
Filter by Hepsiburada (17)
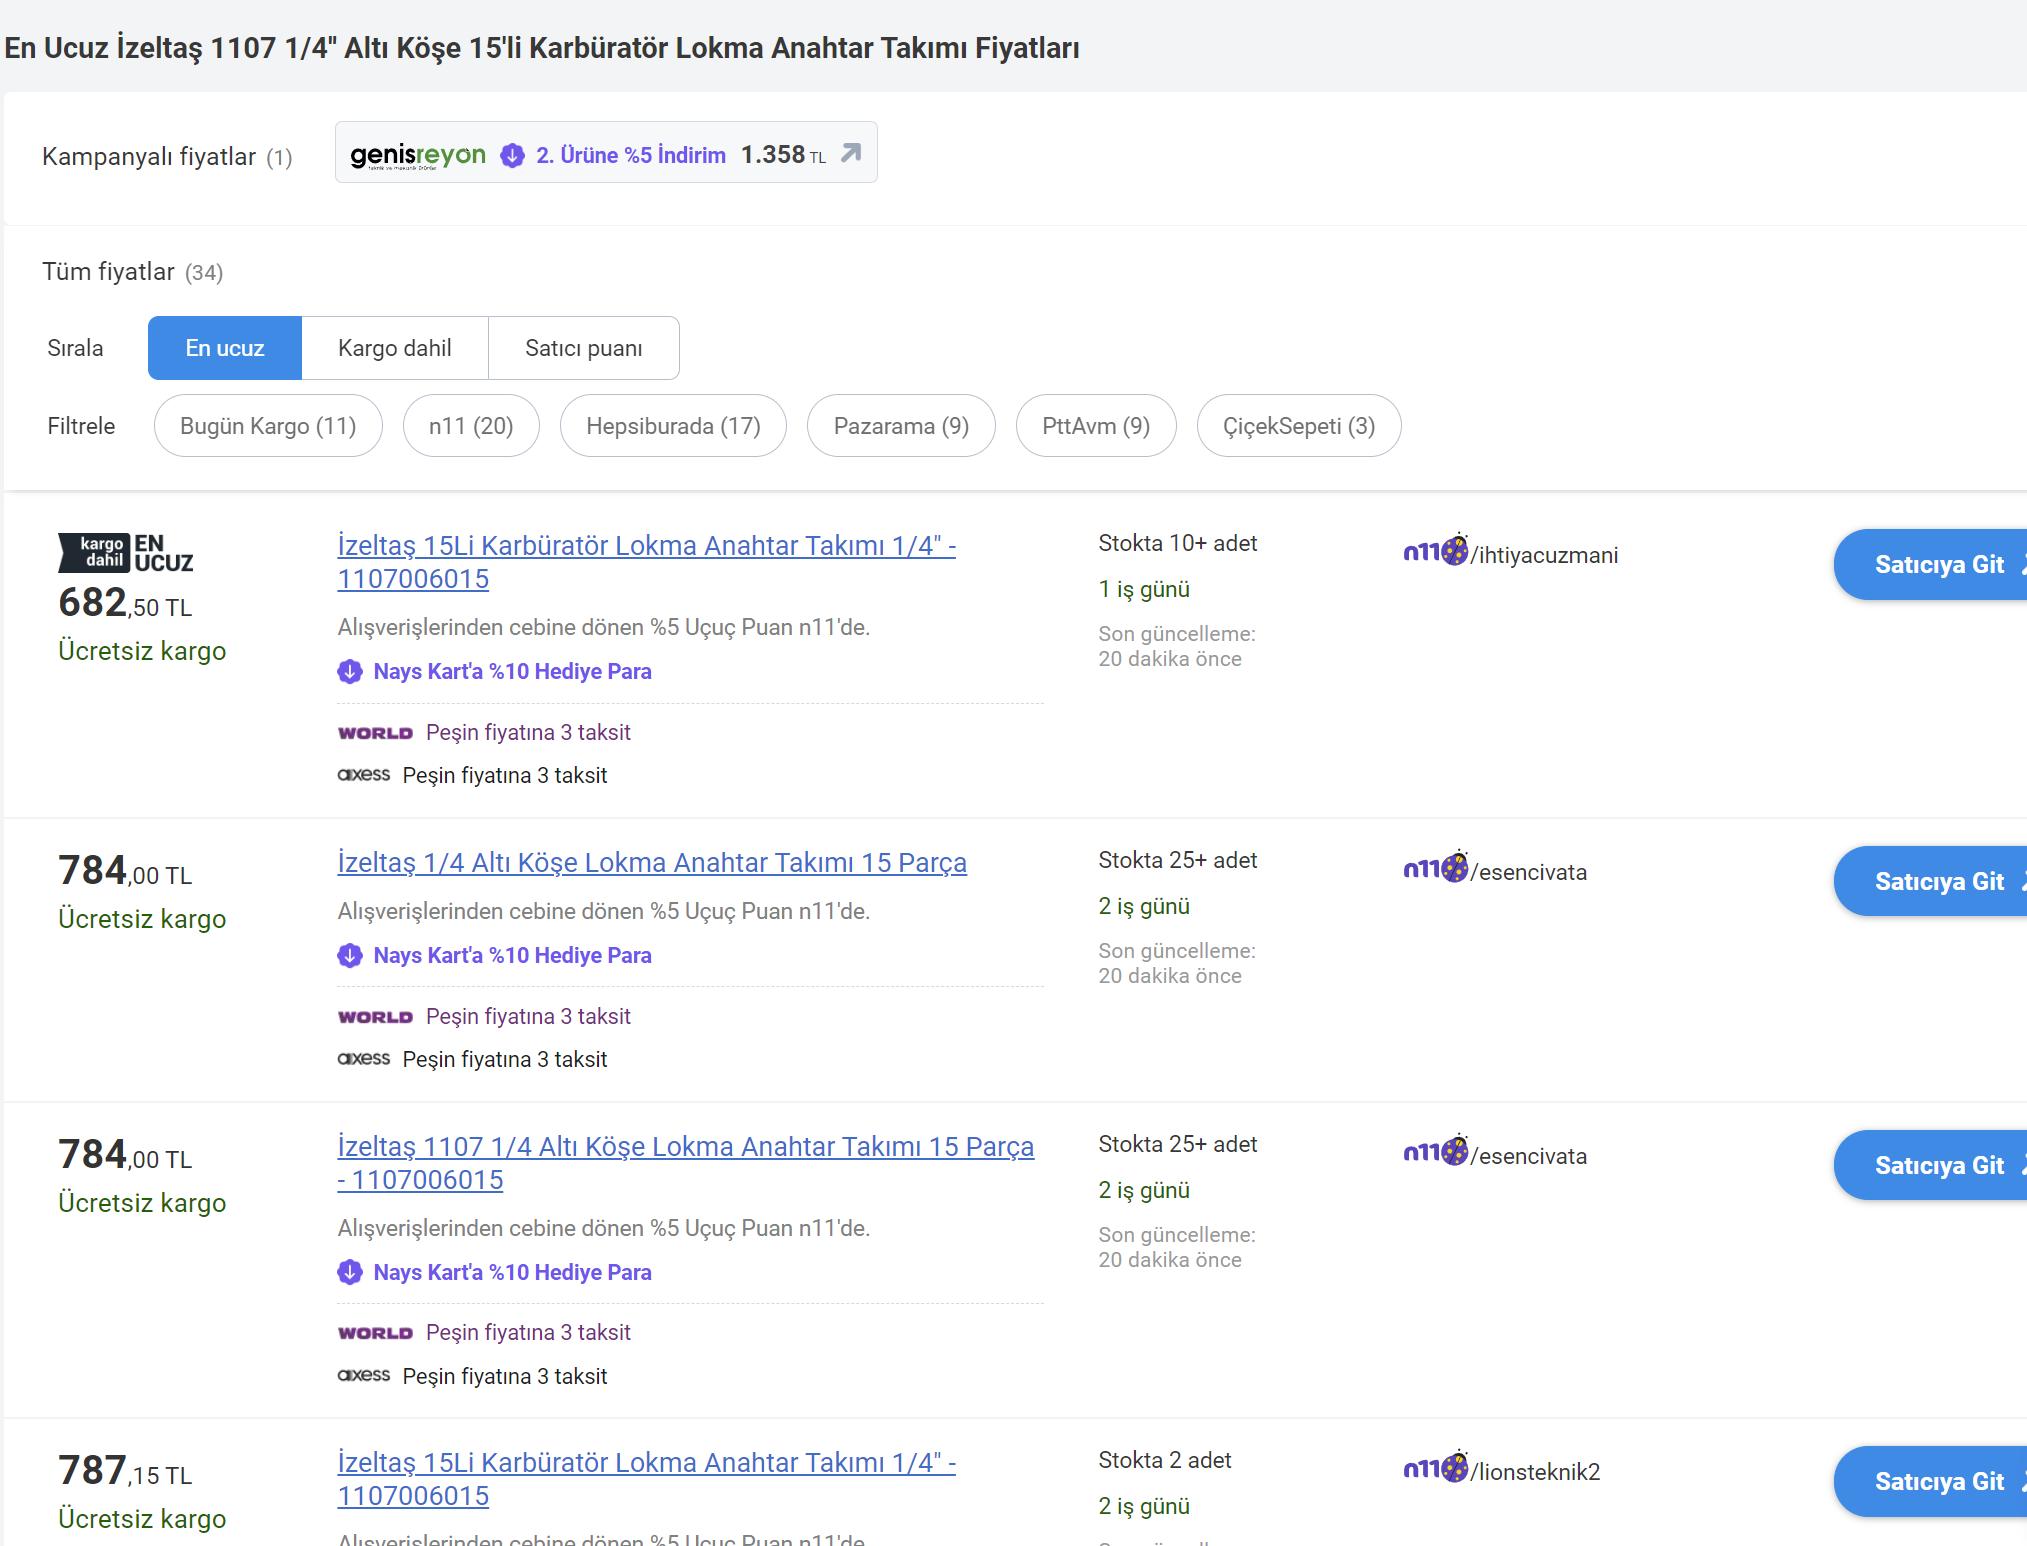point(673,426)
